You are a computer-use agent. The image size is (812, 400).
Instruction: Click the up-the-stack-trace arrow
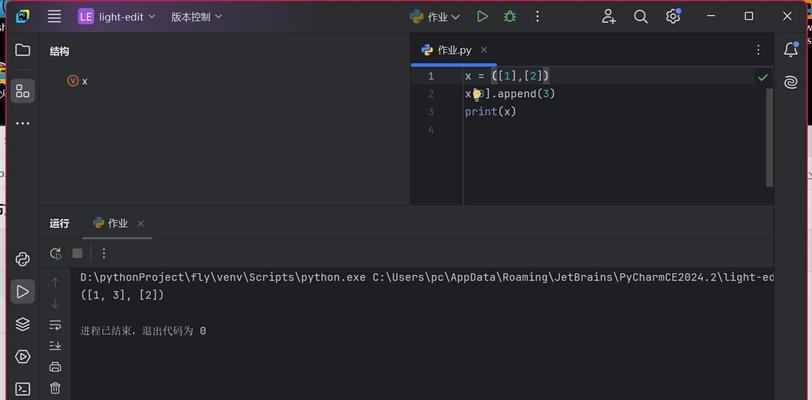tap(55, 282)
